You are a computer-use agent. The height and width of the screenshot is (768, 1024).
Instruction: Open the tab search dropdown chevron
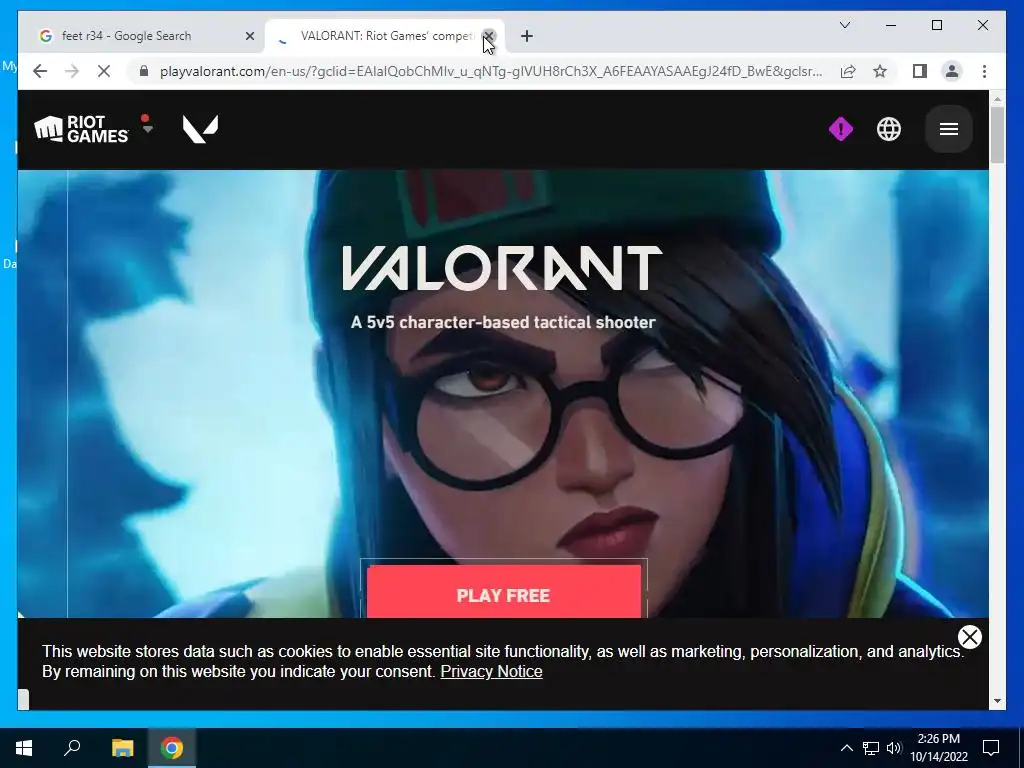844,25
